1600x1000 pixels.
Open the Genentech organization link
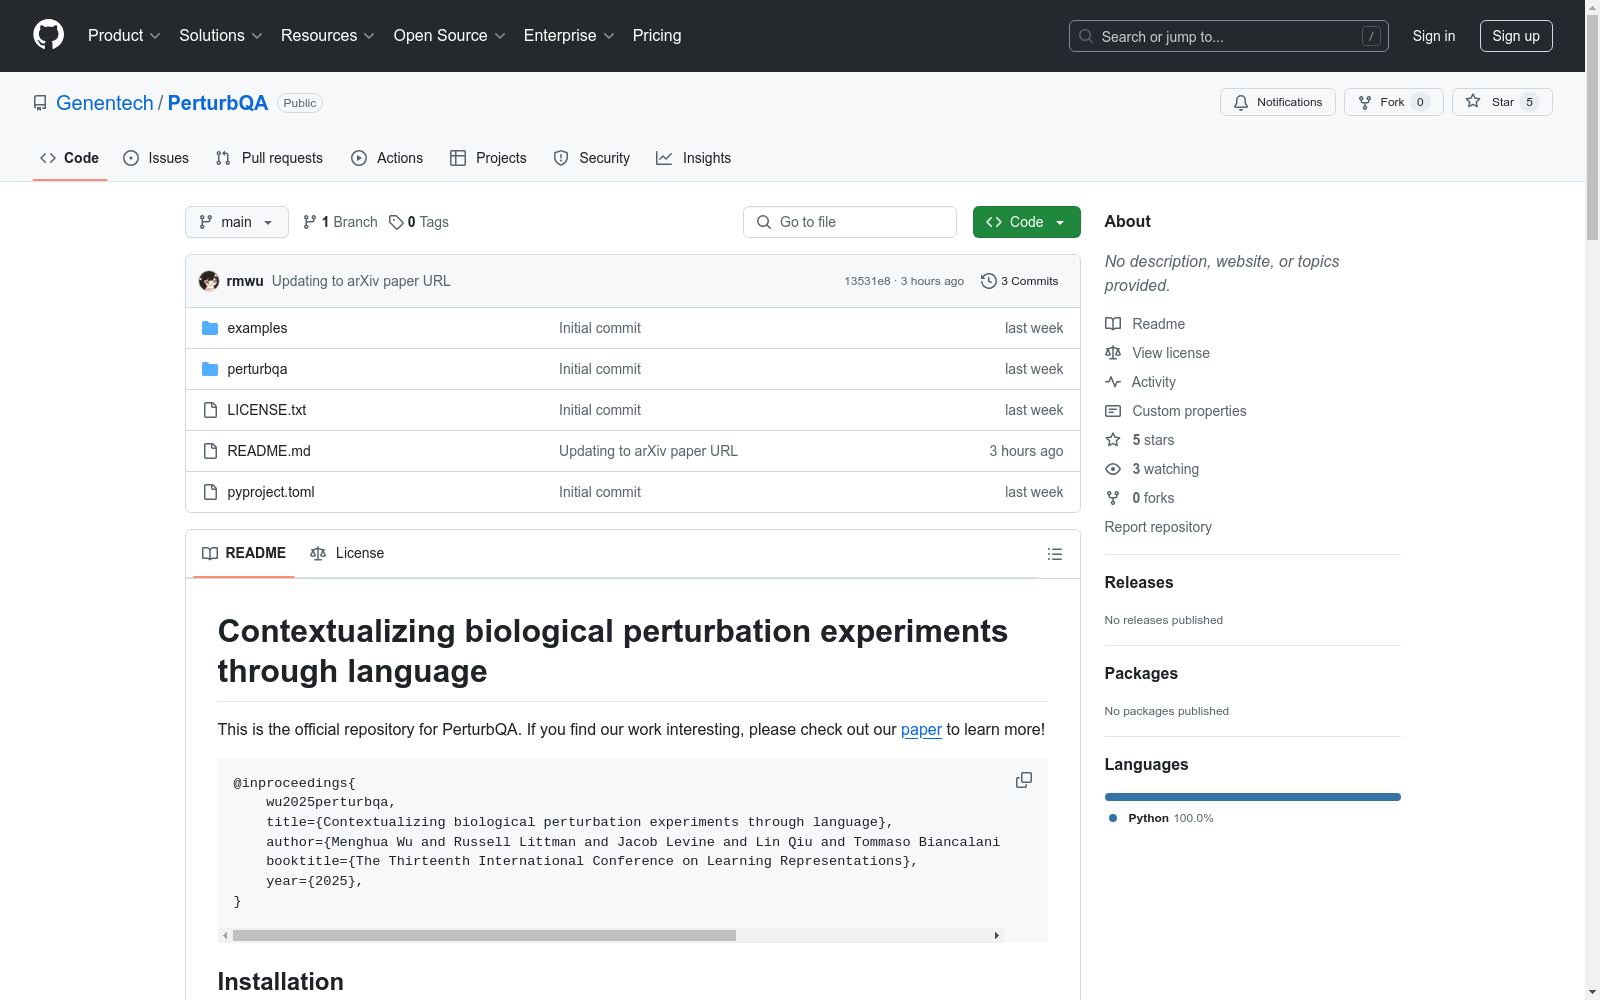105,103
